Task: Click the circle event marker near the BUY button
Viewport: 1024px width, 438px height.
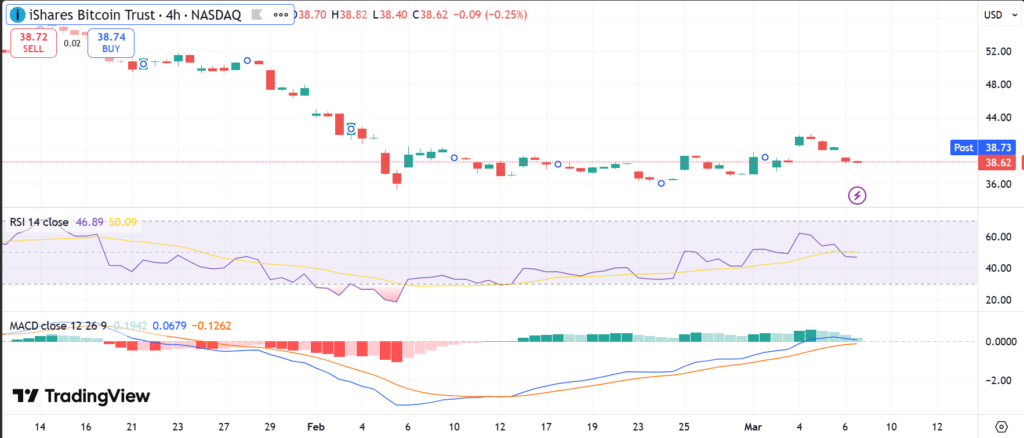Action: pos(144,64)
